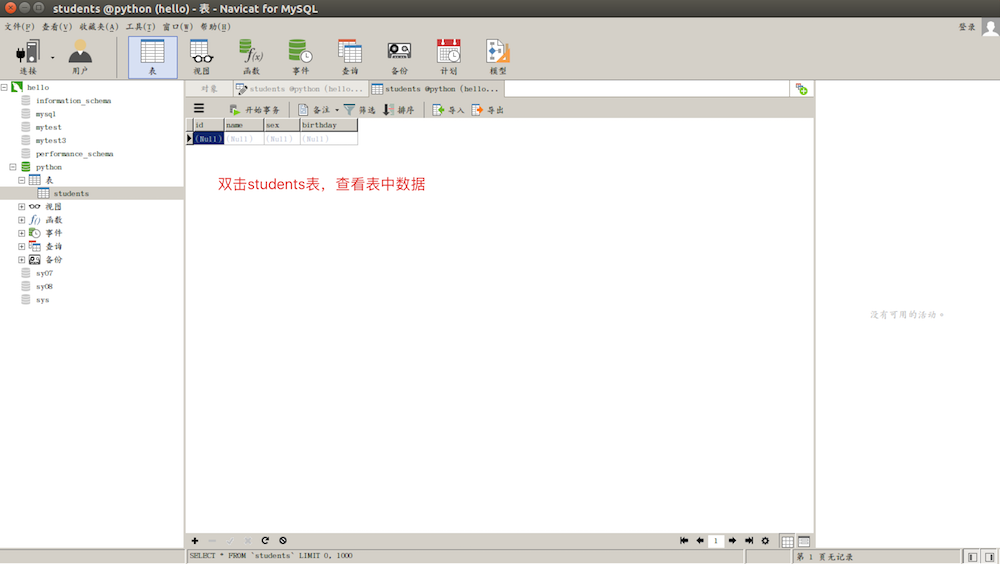Screen dimensions: 1000x564
Task: Open the 工具(T) menu
Action: coord(140,27)
